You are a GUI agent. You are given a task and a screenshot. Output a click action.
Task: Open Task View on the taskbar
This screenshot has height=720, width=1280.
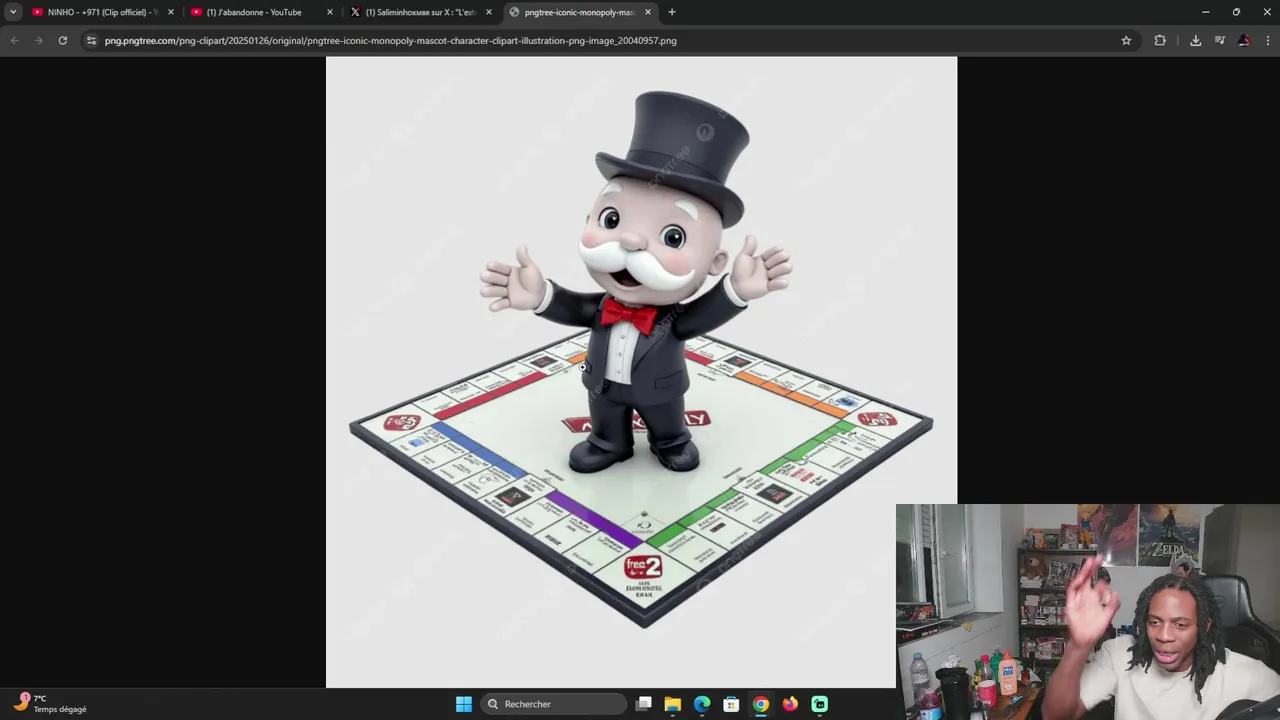click(x=644, y=704)
